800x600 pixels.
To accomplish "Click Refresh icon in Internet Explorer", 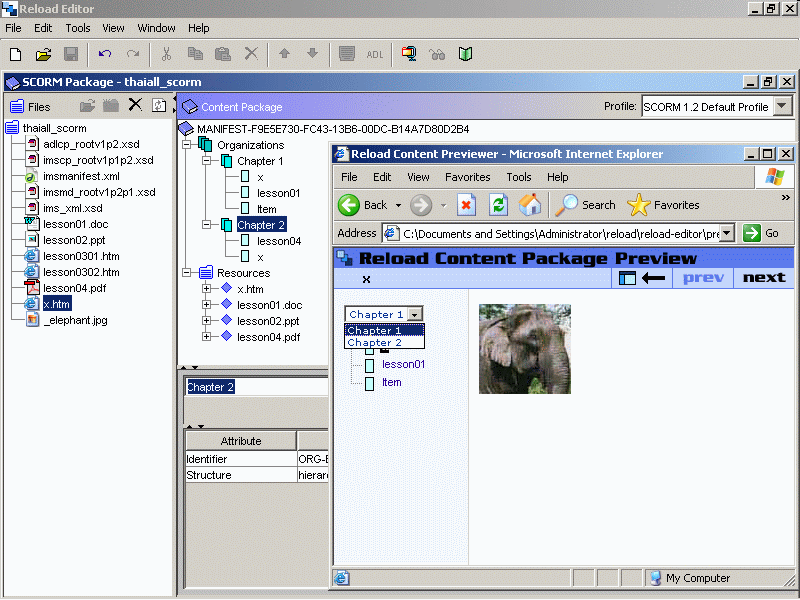I will click(497, 205).
